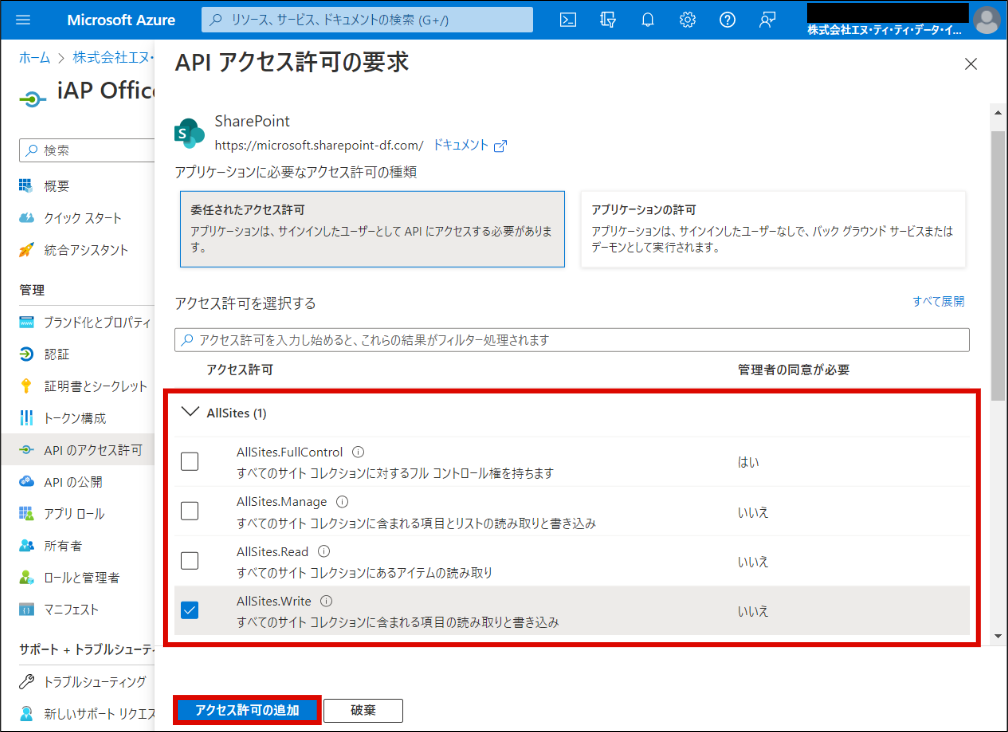Enable the AllSites.FullControl checkbox

click(x=190, y=462)
